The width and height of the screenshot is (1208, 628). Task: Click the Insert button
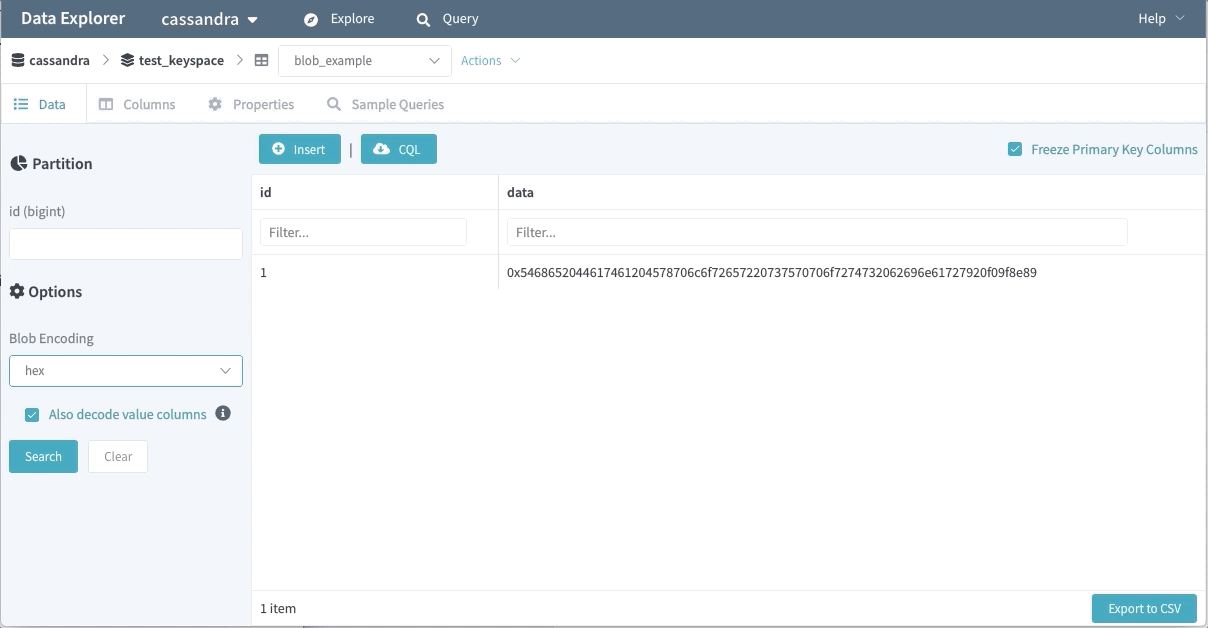tap(299, 149)
